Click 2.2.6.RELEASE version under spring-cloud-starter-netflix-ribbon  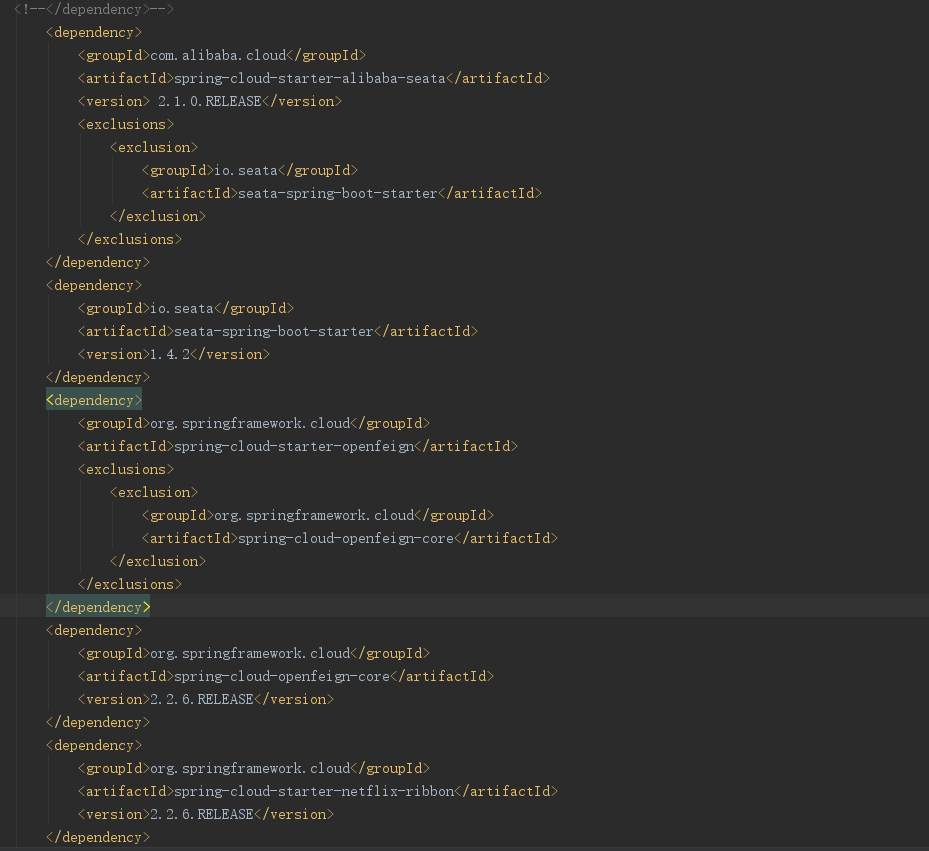206,815
